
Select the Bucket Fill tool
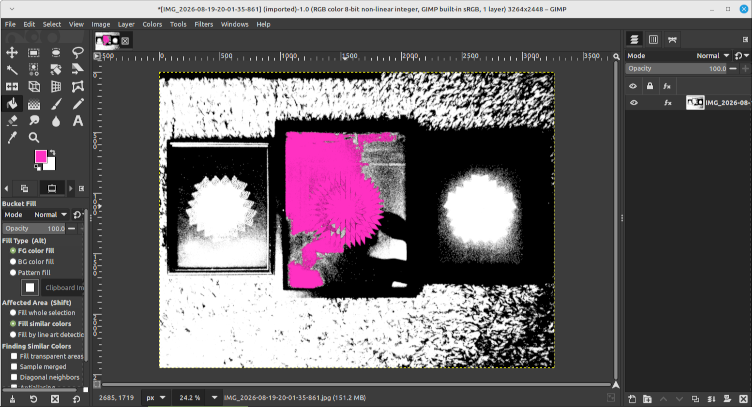pos(12,104)
